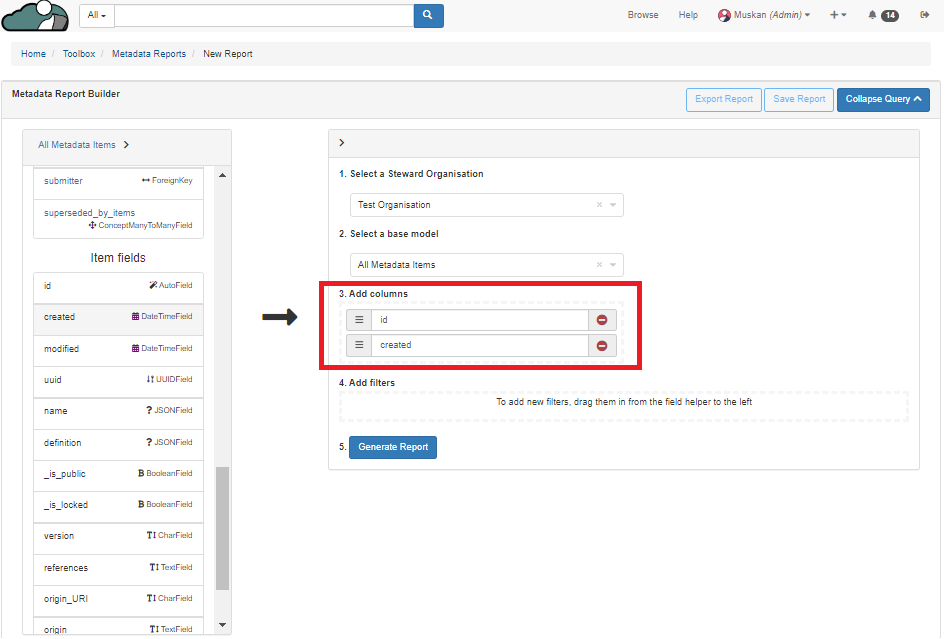Open the Muskan user menu

coord(764,15)
